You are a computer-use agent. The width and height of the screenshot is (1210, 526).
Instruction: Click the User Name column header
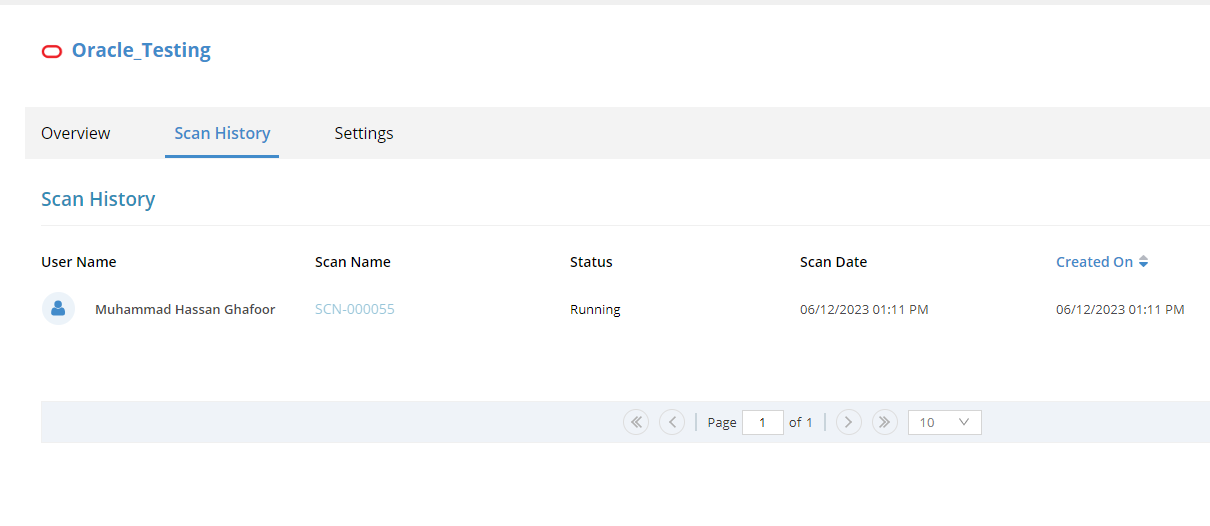79,262
